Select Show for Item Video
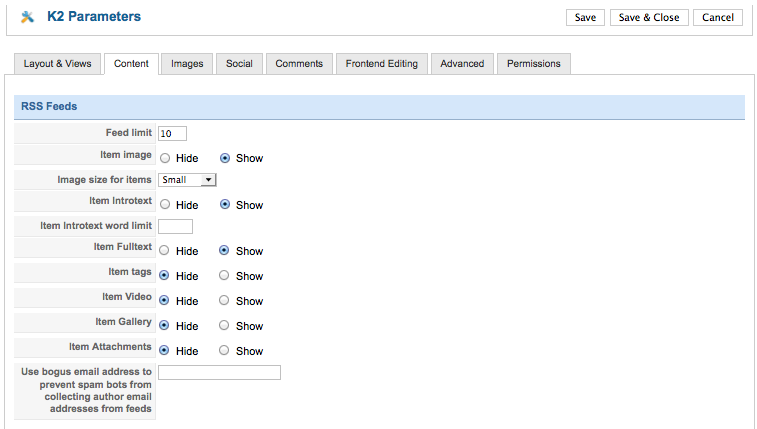This screenshot has height=429, width=757. [x=224, y=300]
